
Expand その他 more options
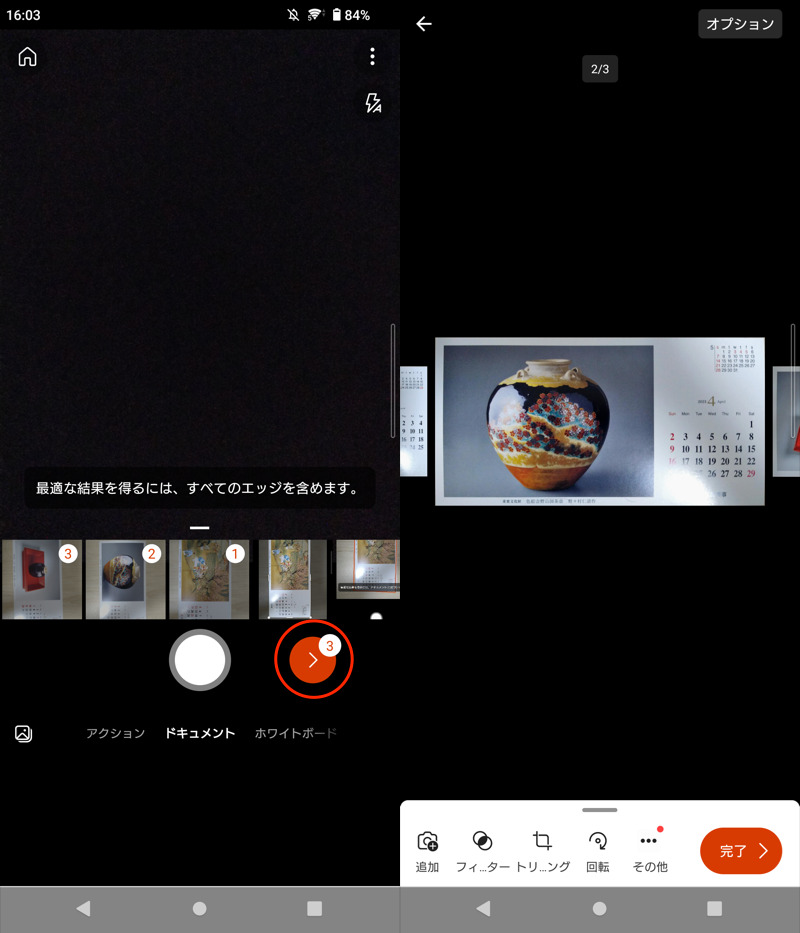pyautogui.click(x=649, y=851)
